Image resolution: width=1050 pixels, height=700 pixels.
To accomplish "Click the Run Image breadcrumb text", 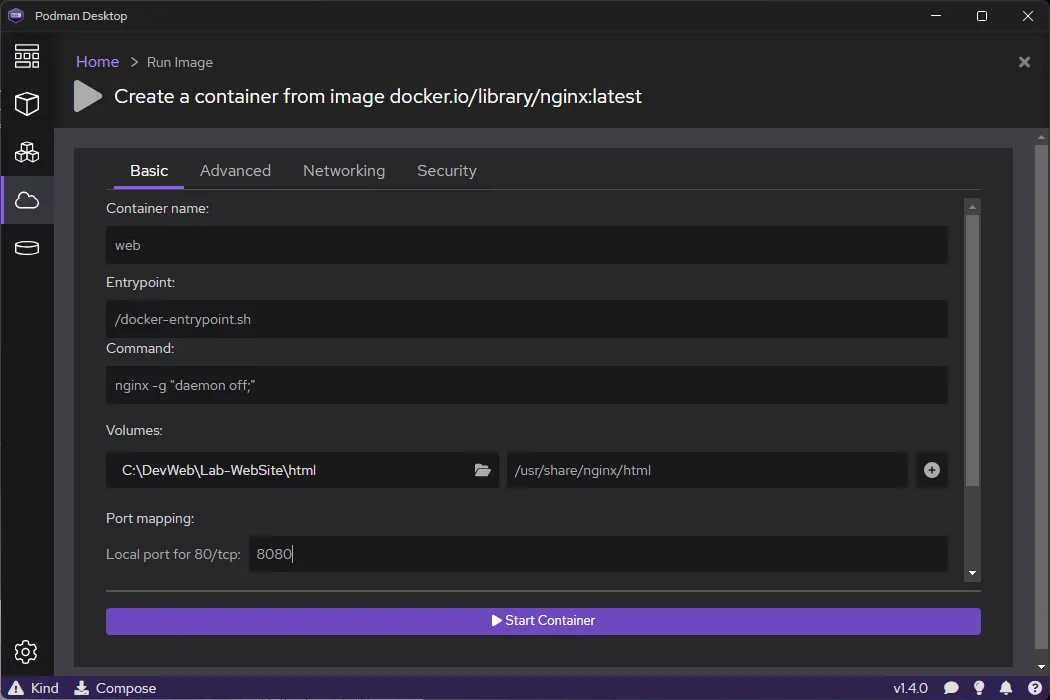I will click(179, 62).
